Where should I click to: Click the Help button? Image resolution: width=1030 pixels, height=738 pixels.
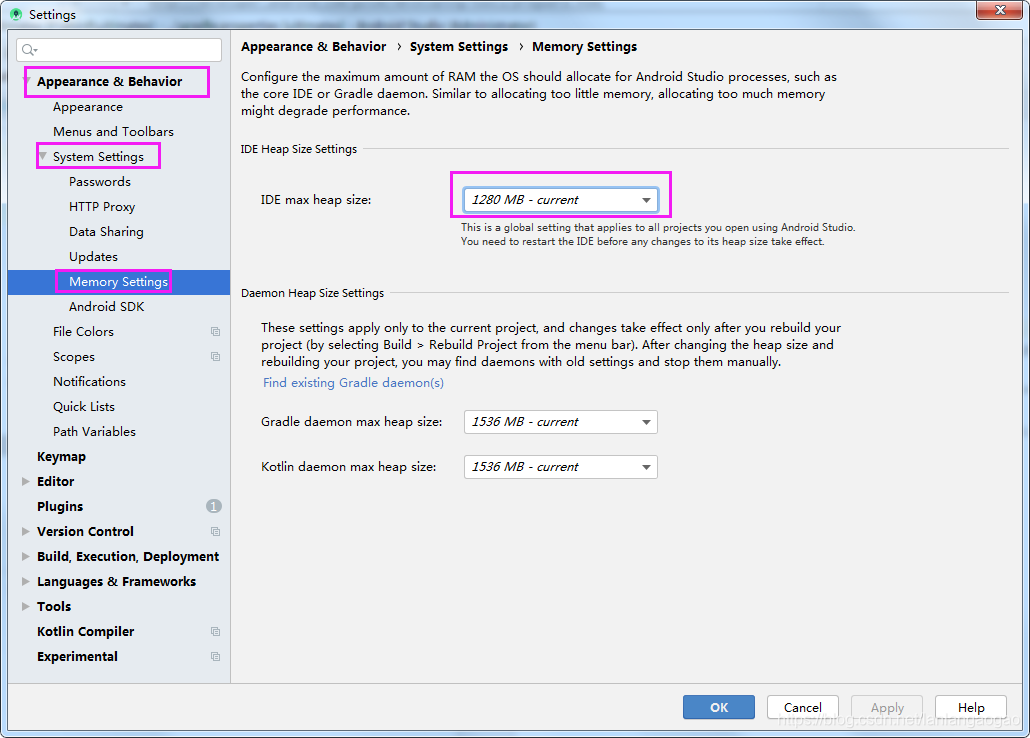tap(971, 707)
